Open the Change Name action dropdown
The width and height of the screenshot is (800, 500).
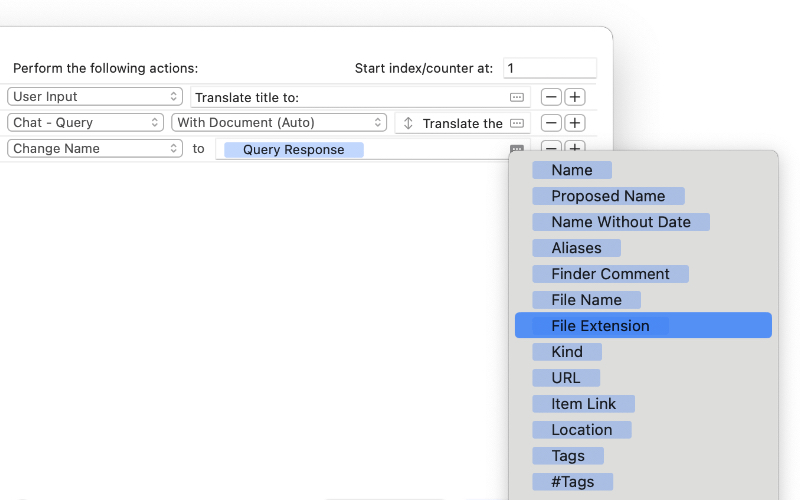(94, 148)
